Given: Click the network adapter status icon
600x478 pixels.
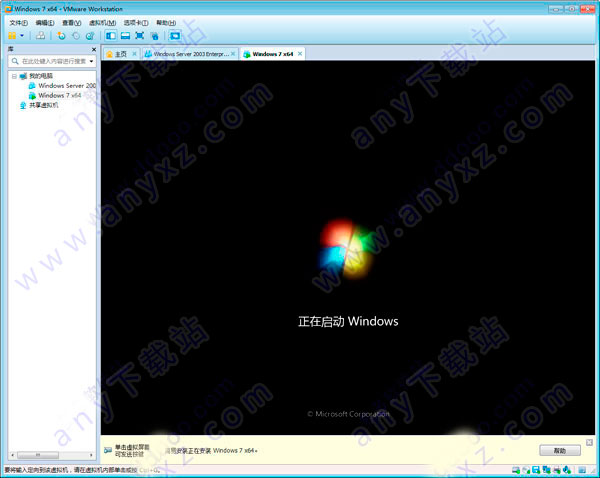Looking at the screenshot, I should point(546,470).
